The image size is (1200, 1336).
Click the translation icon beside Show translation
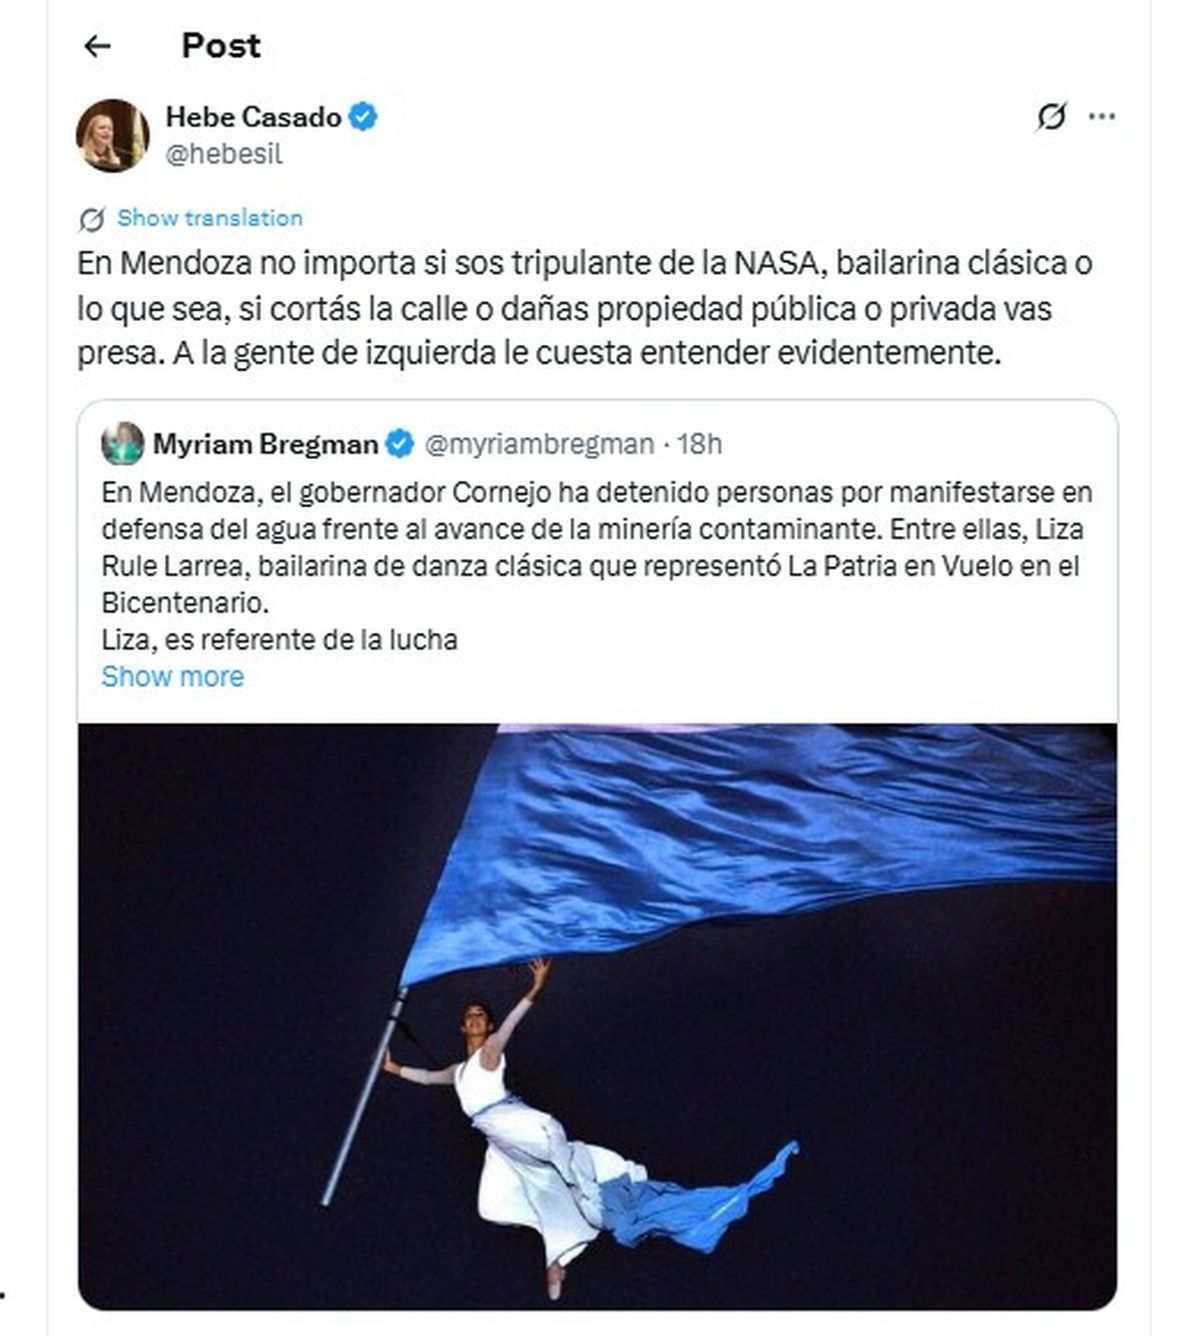92,219
